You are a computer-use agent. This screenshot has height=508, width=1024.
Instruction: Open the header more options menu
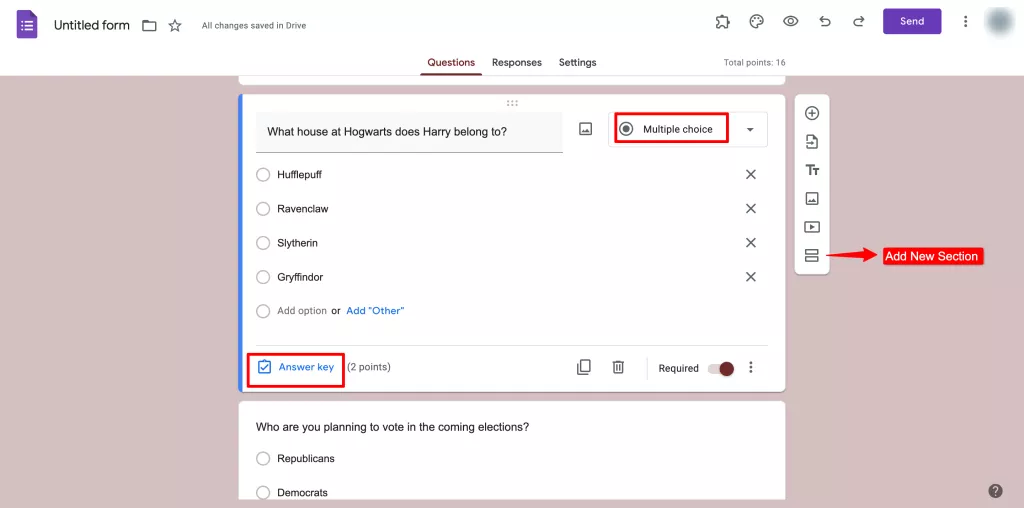click(965, 22)
